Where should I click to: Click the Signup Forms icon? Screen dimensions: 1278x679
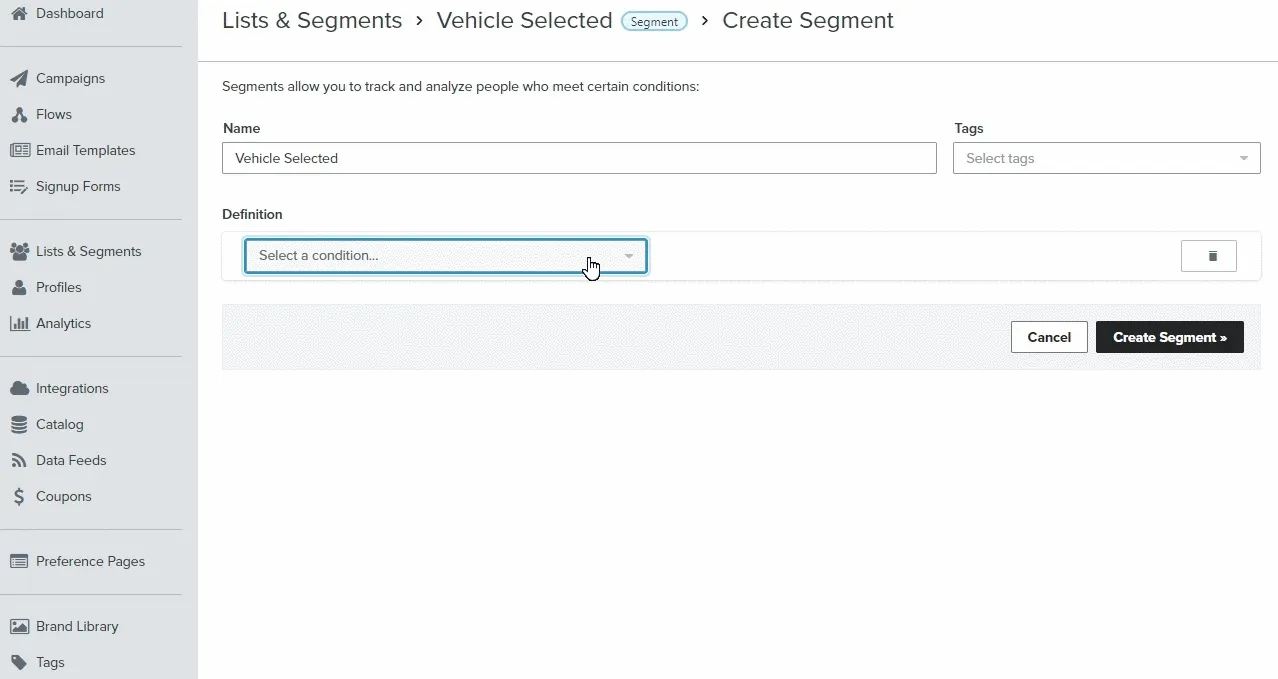coord(19,187)
